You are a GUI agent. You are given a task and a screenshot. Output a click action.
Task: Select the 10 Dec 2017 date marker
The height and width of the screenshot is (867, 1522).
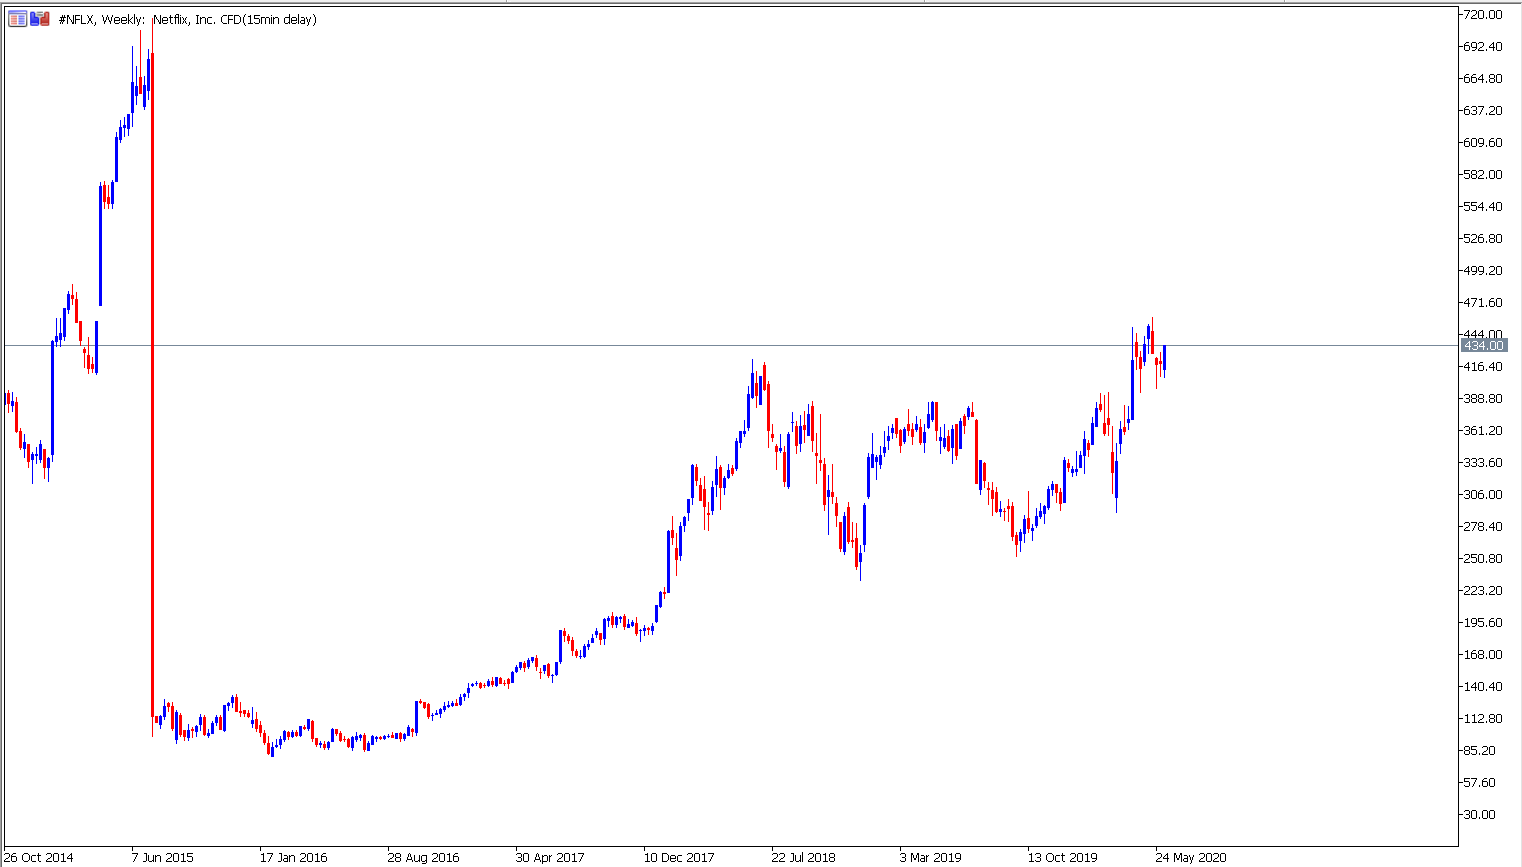[x=679, y=857]
